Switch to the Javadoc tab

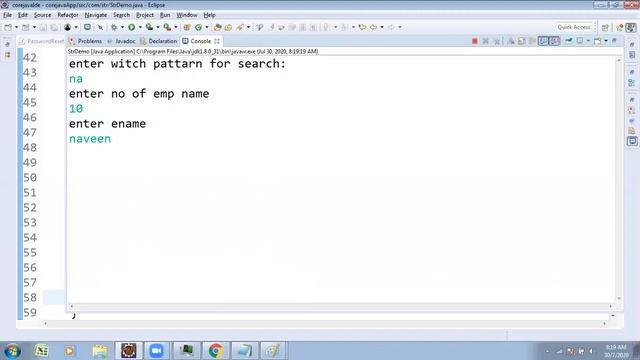[121, 41]
